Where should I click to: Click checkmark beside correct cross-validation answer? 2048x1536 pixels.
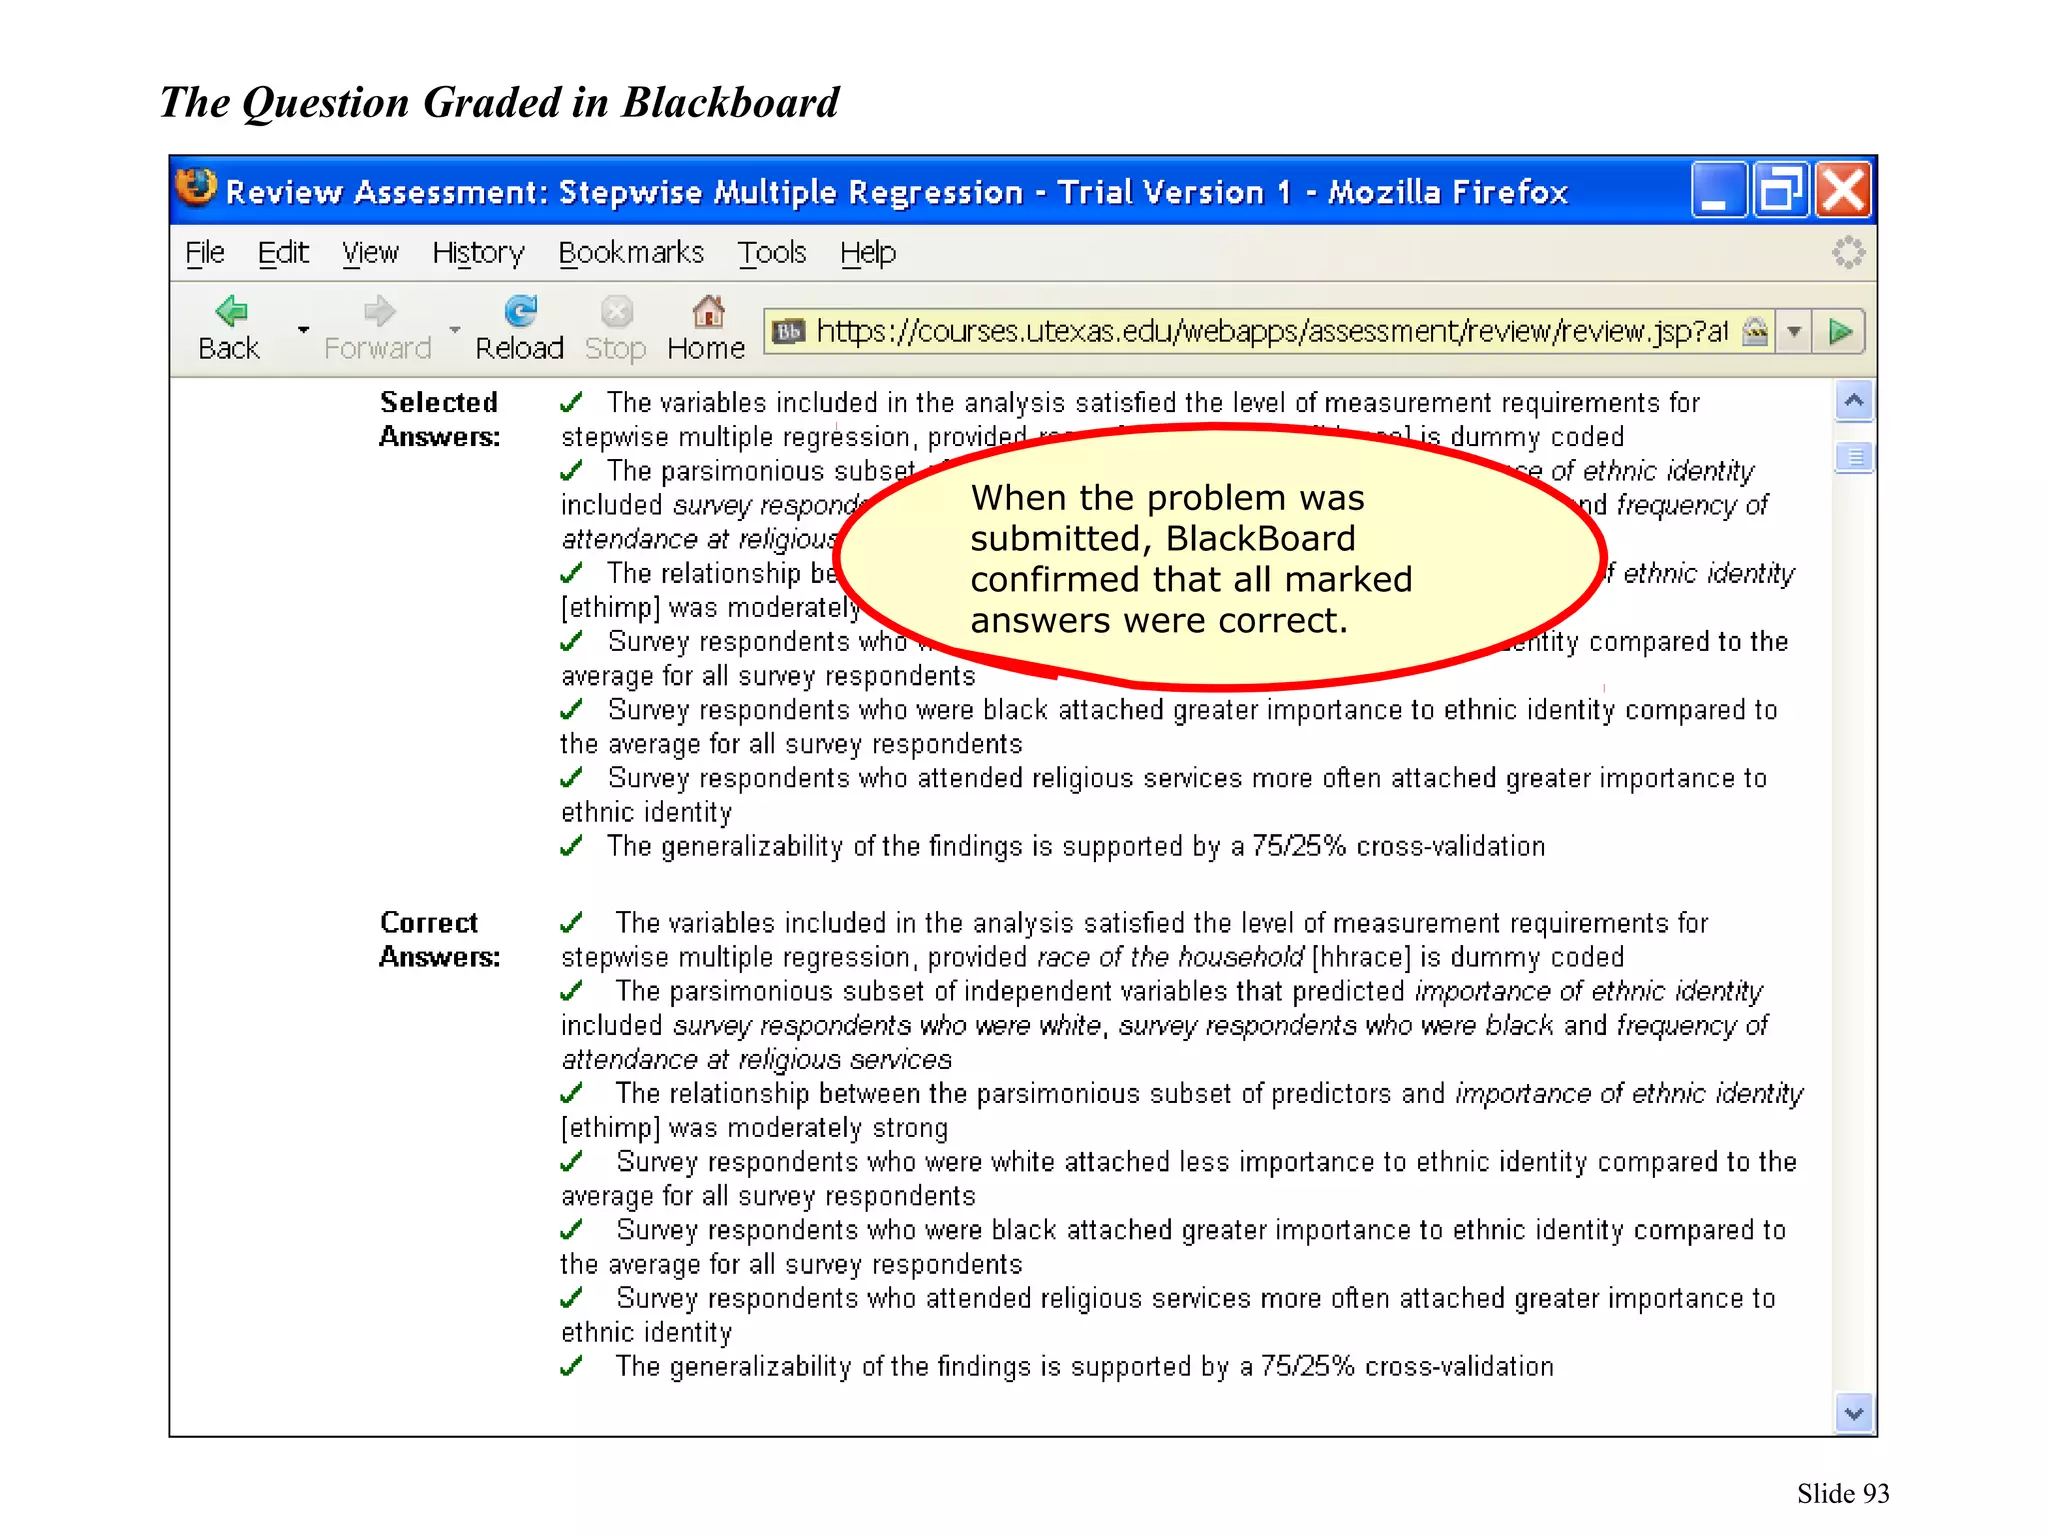tap(573, 1366)
